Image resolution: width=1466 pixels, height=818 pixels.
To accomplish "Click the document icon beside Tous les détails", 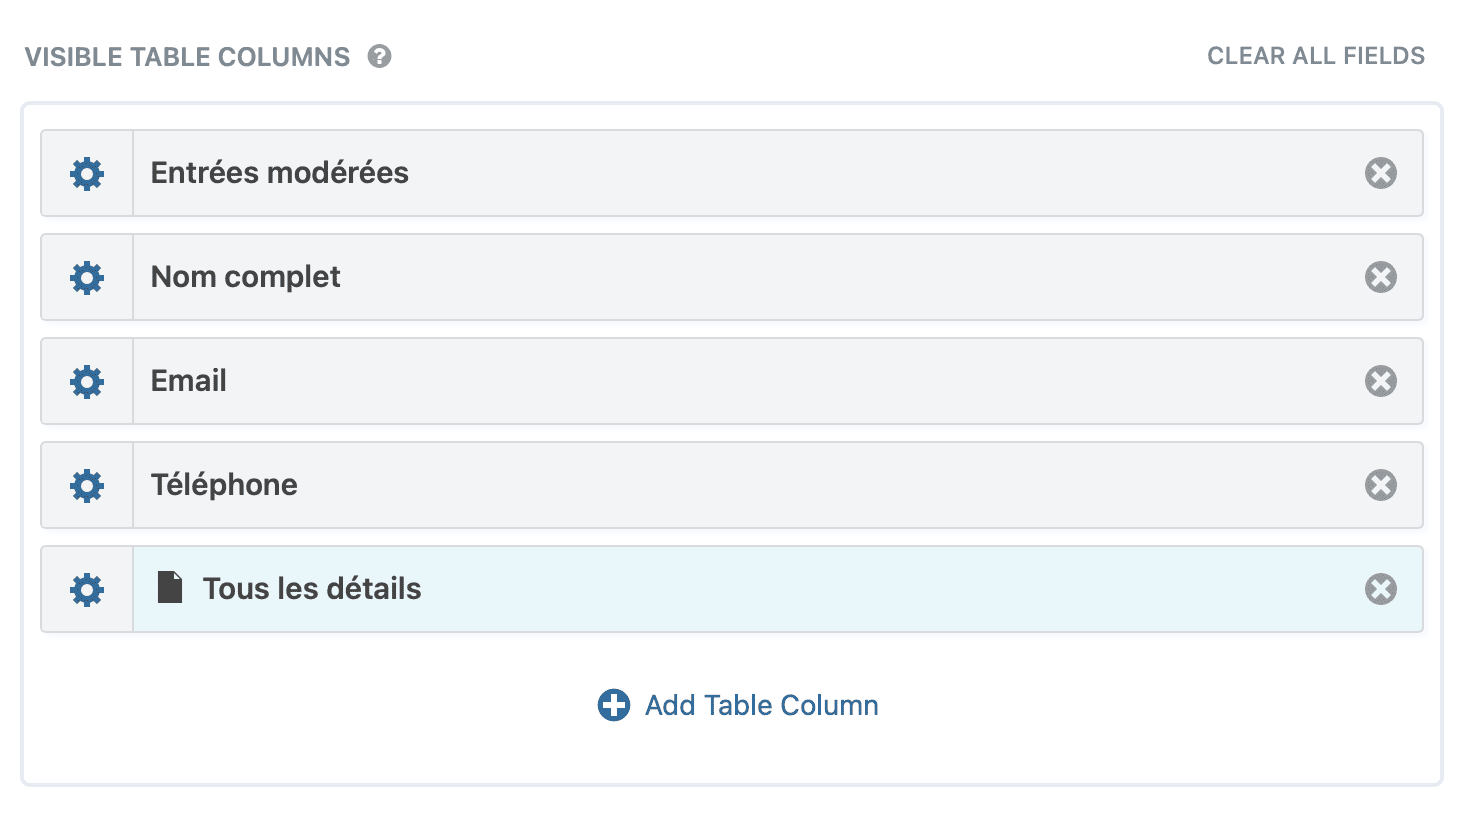I will tap(170, 588).
